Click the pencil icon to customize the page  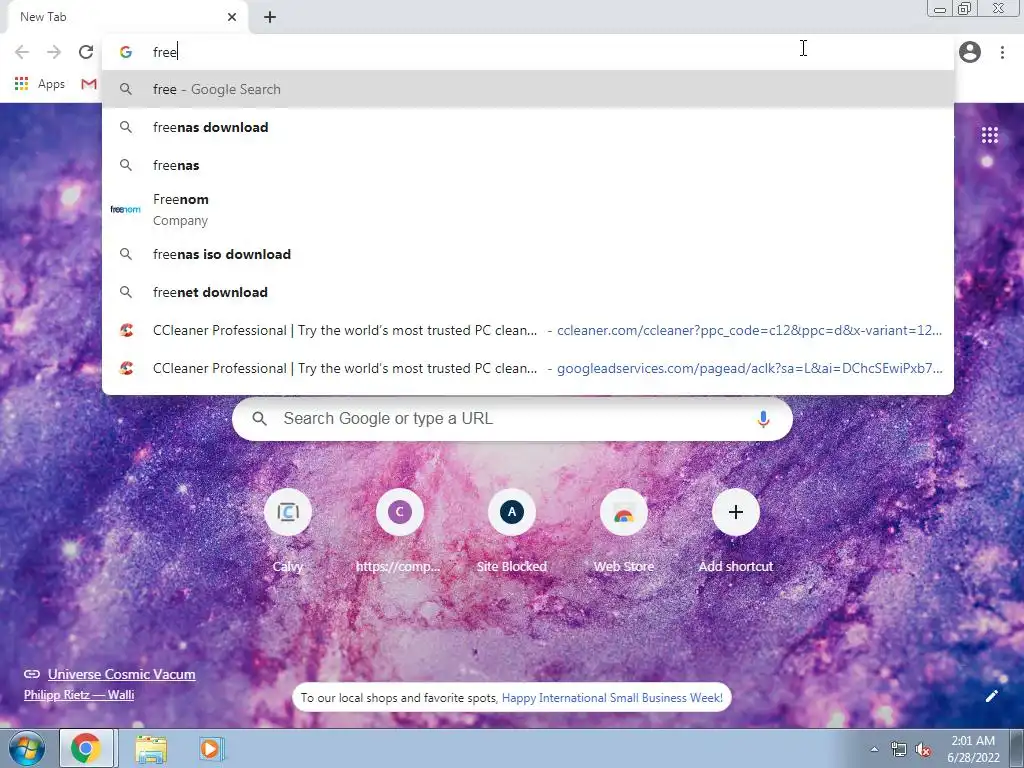[x=991, y=696]
